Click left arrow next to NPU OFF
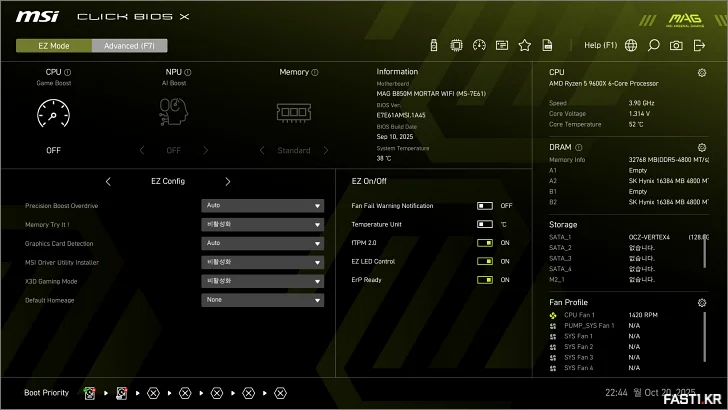This screenshot has height=410, width=728. pyautogui.click(x=142, y=150)
